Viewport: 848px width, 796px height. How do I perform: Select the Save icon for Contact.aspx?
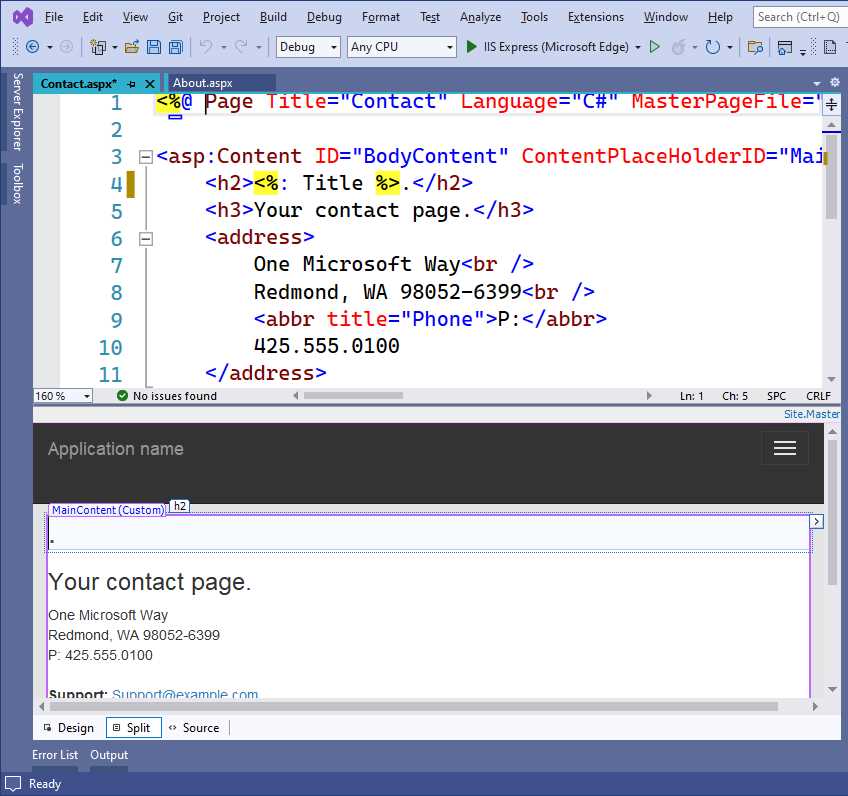tap(153, 46)
